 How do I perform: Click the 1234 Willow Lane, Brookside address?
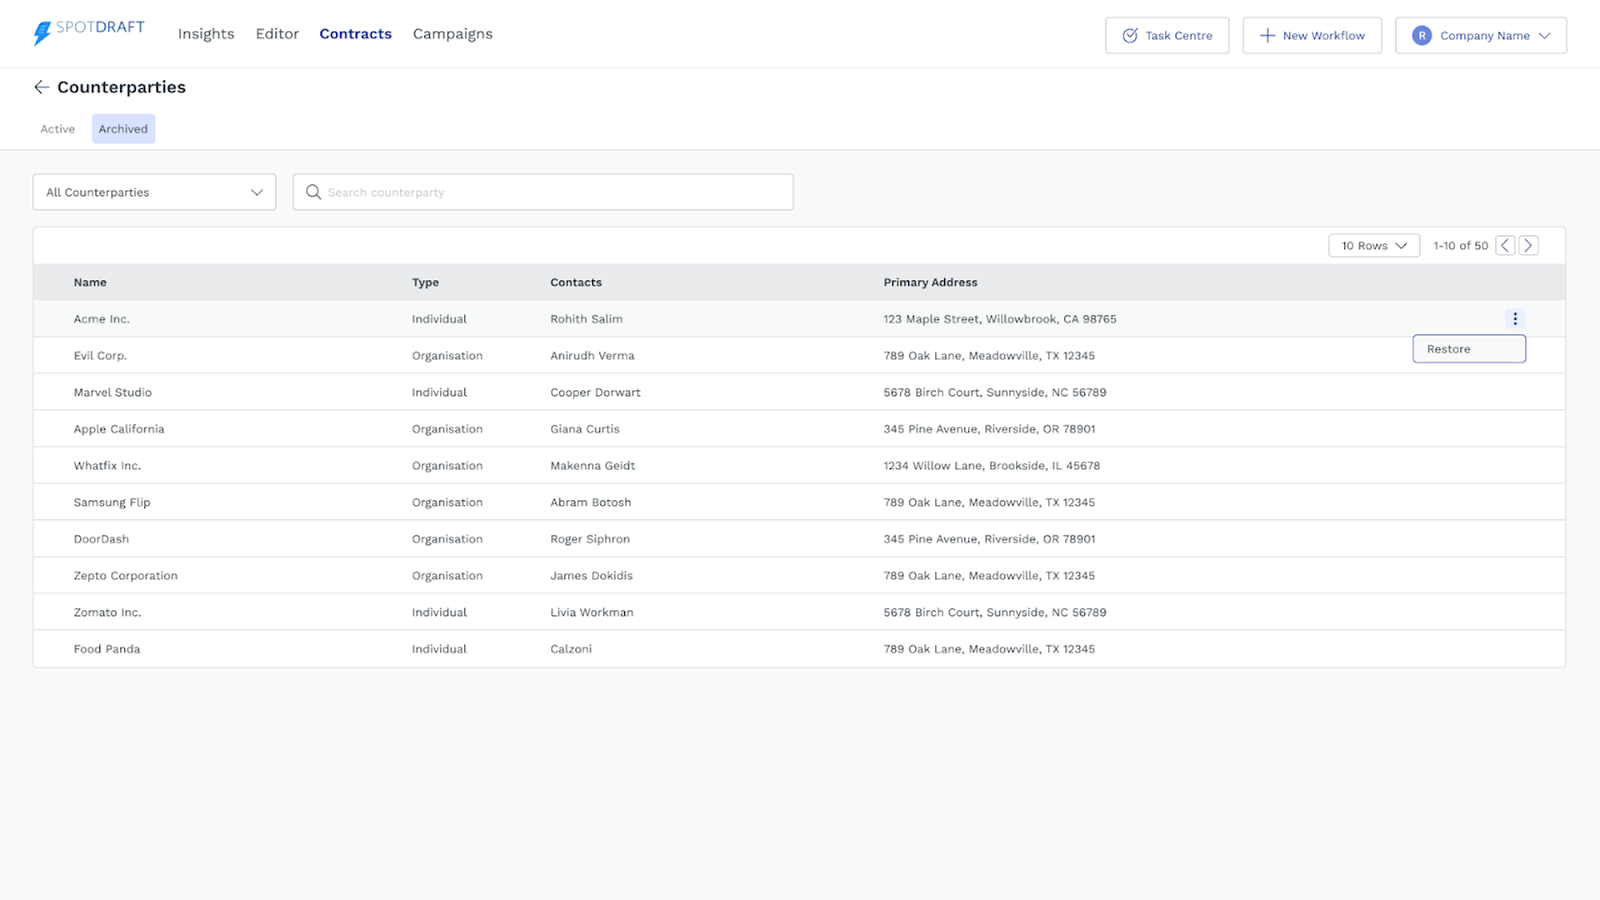(x=992, y=466)
